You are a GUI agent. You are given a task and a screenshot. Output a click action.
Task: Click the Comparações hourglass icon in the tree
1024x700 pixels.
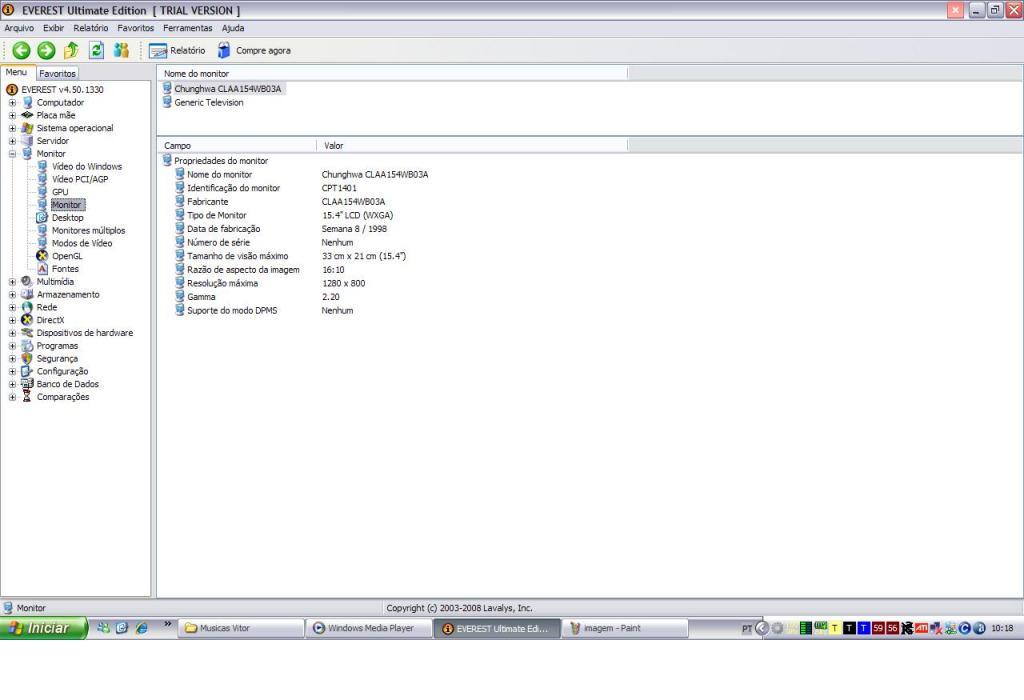tap(27, 396)
